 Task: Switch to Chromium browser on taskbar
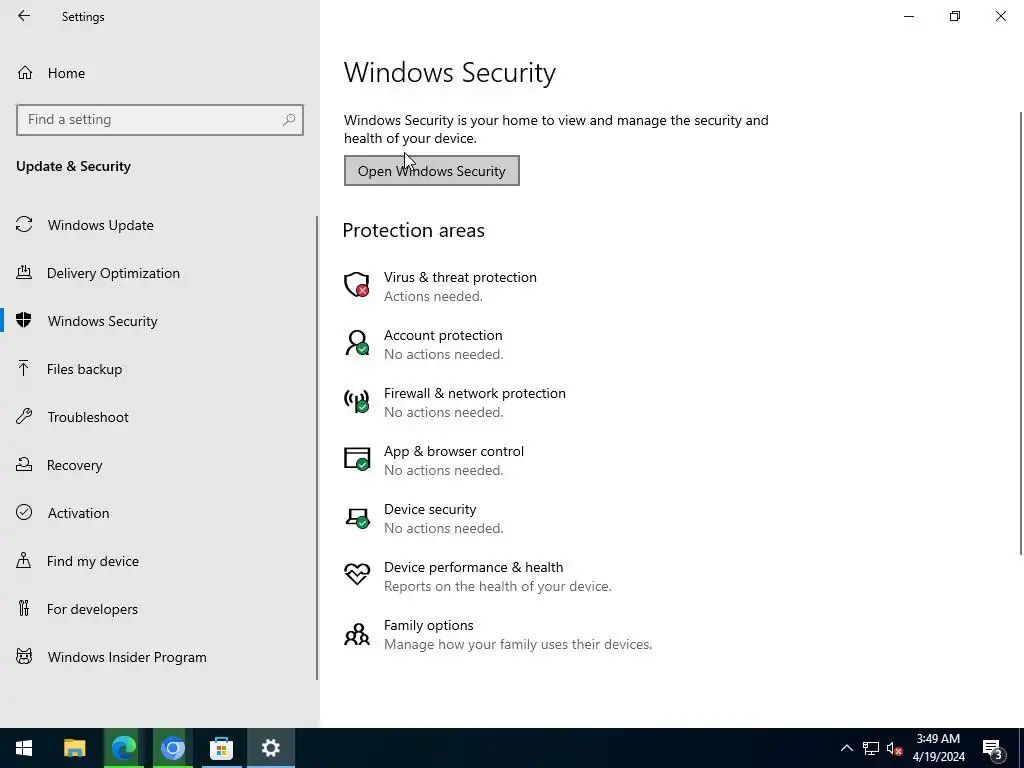tap(172, 748)
